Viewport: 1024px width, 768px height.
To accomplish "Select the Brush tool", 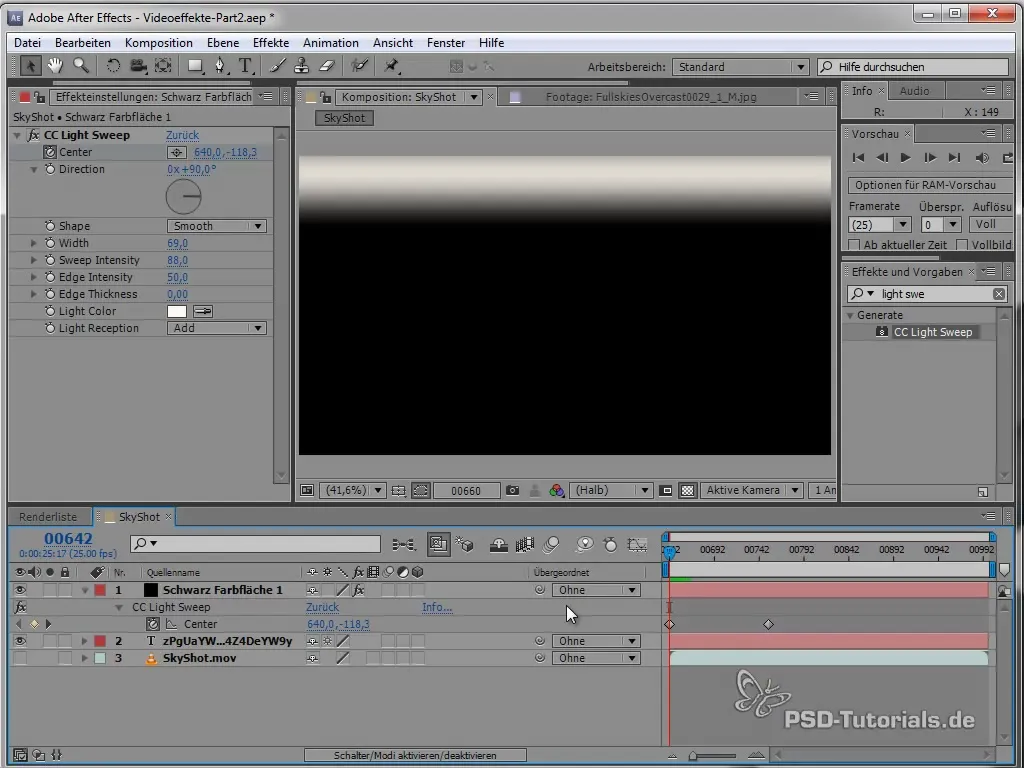I will pyautogui.click(x=277, y=66).
